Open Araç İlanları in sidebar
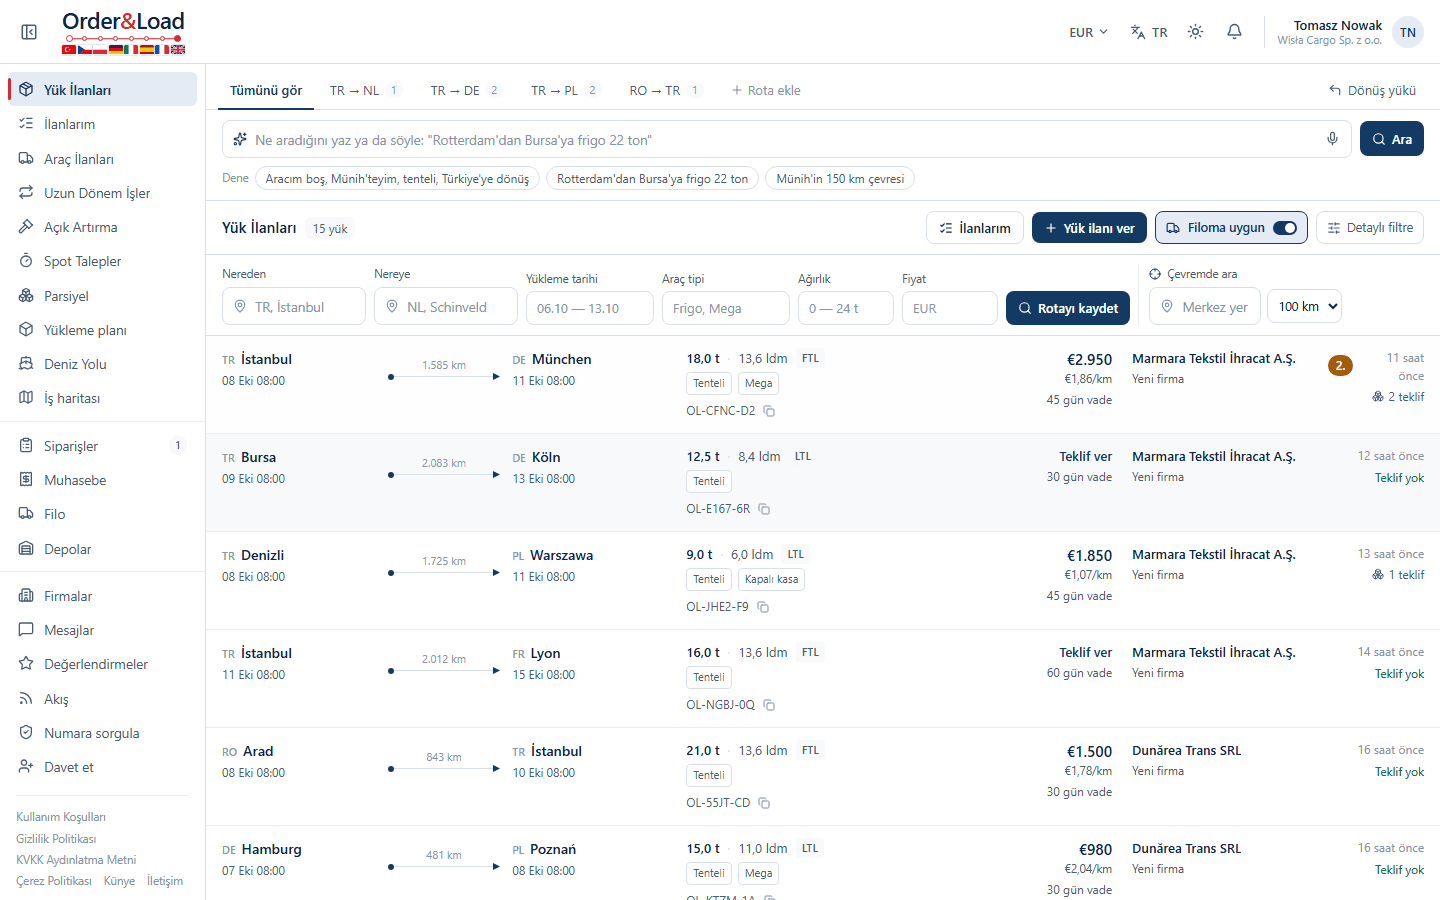The width and height of the screenshot is (1440, 900). [102, 159]
